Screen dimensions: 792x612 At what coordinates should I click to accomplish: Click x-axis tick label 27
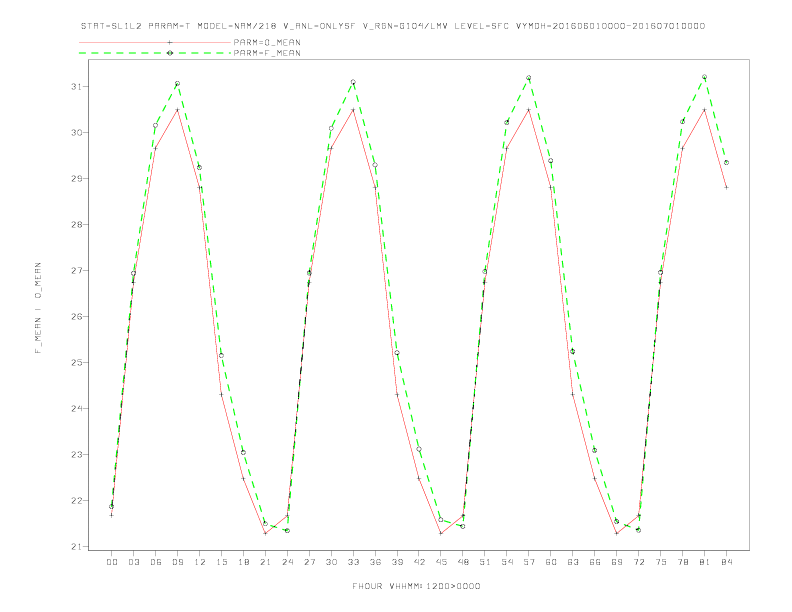309,562
